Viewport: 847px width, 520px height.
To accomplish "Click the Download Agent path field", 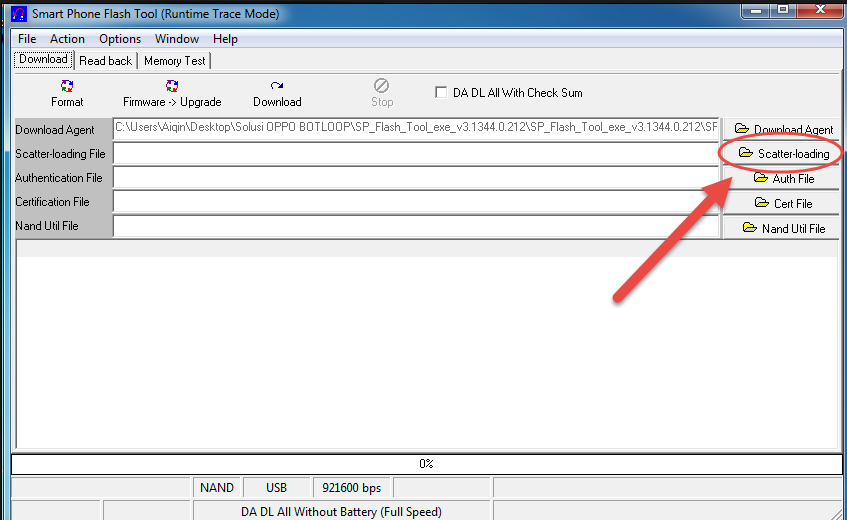I will coord(416,129).
